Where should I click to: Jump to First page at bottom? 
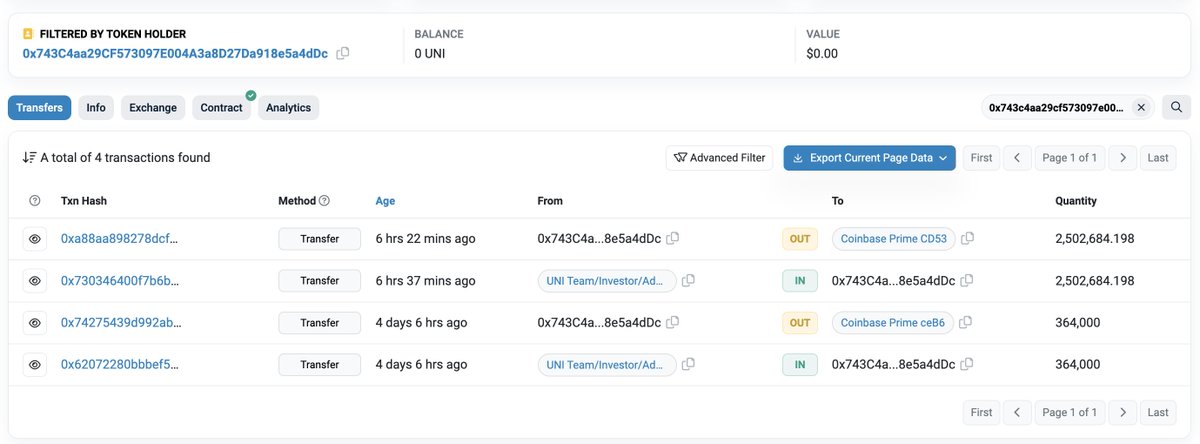click(982, 412)
